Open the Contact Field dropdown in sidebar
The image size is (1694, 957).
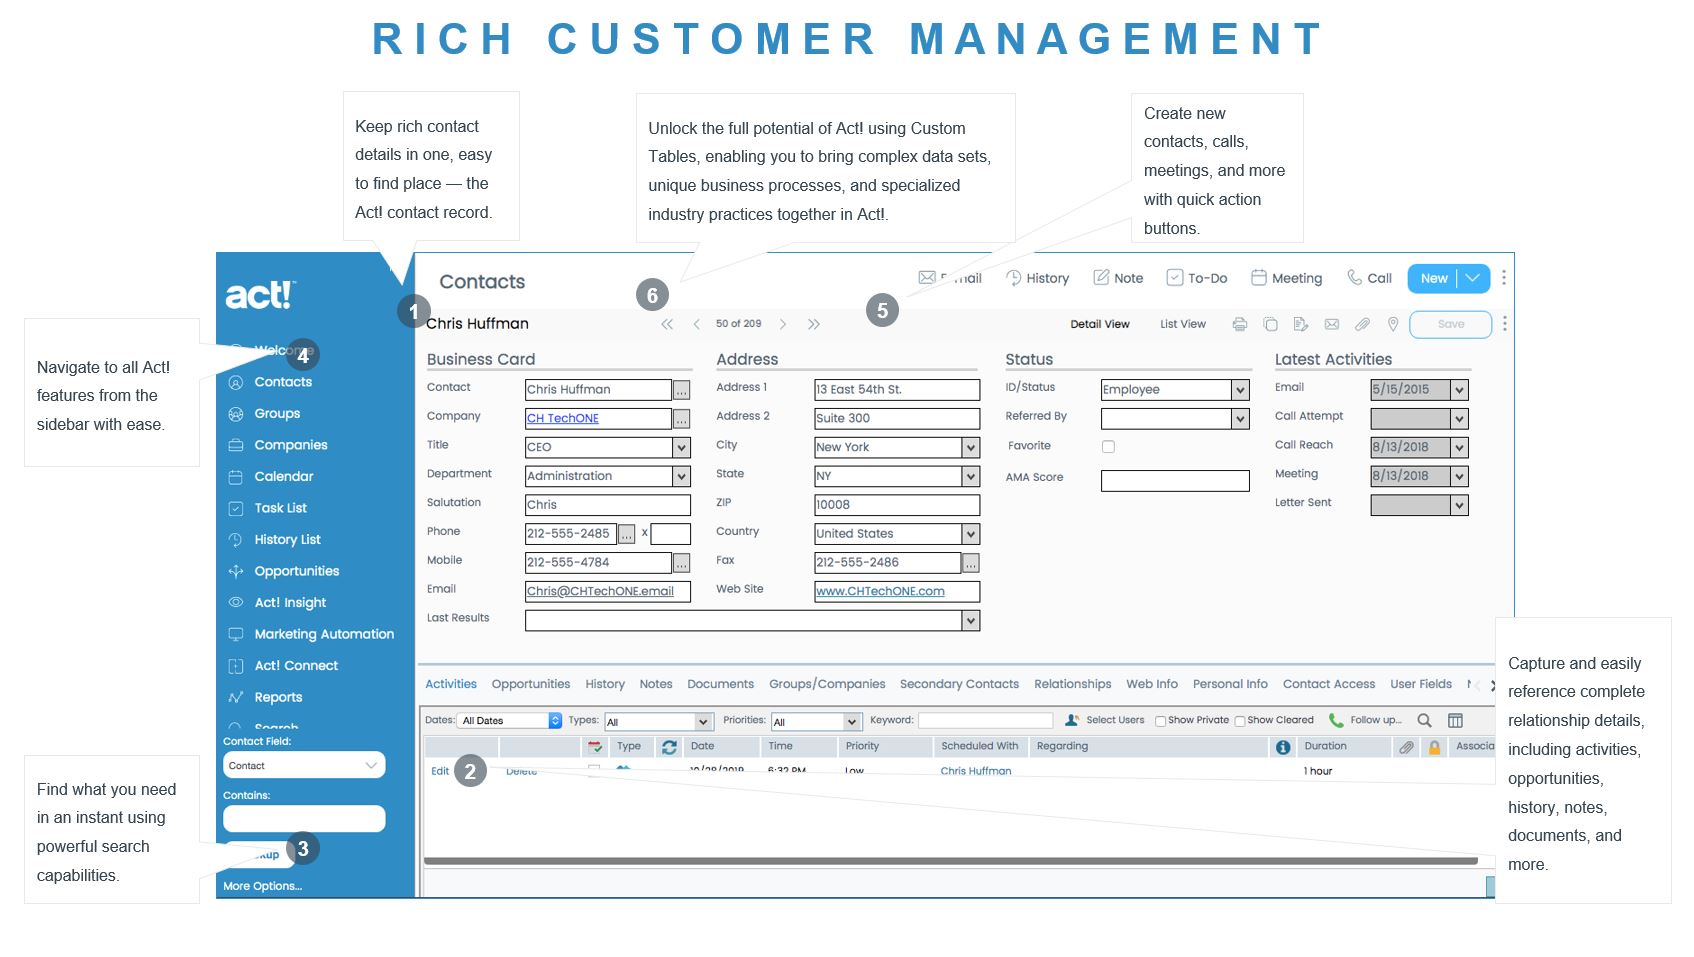click(x=304, y=765)
